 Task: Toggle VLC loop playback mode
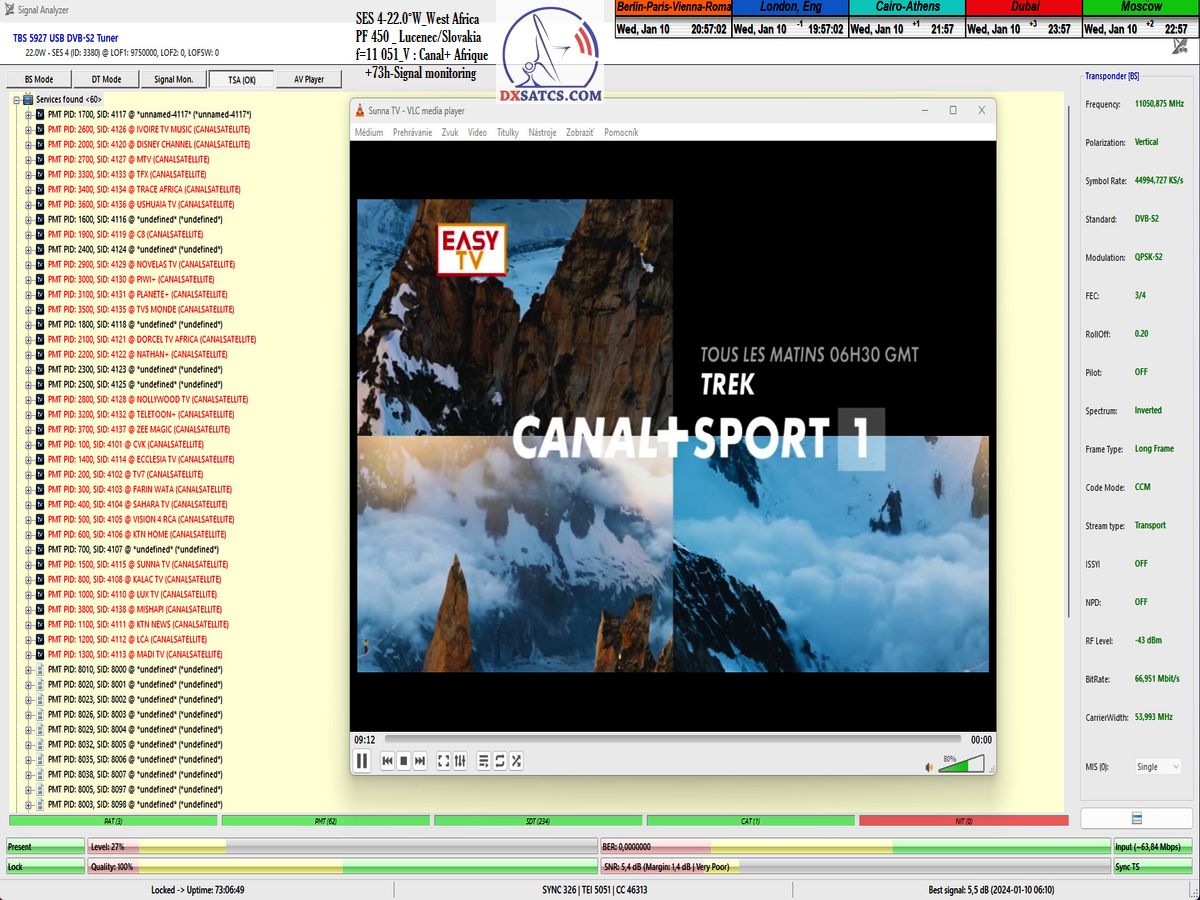tap(500, 761)
